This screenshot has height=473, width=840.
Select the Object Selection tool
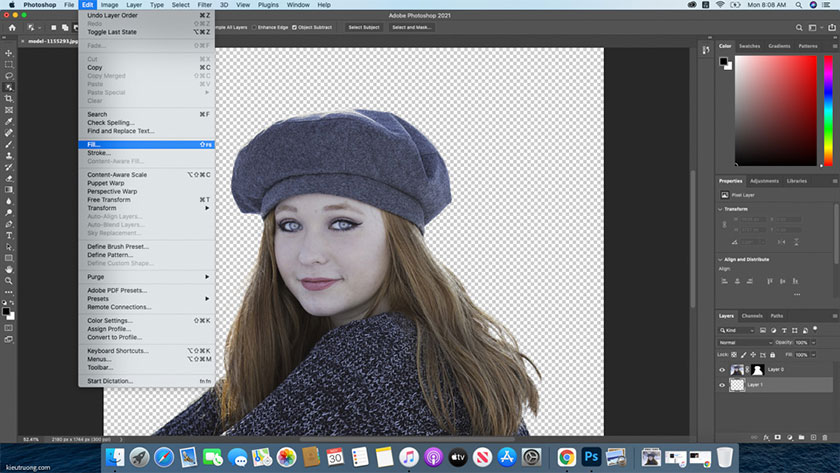coord(9,87)
